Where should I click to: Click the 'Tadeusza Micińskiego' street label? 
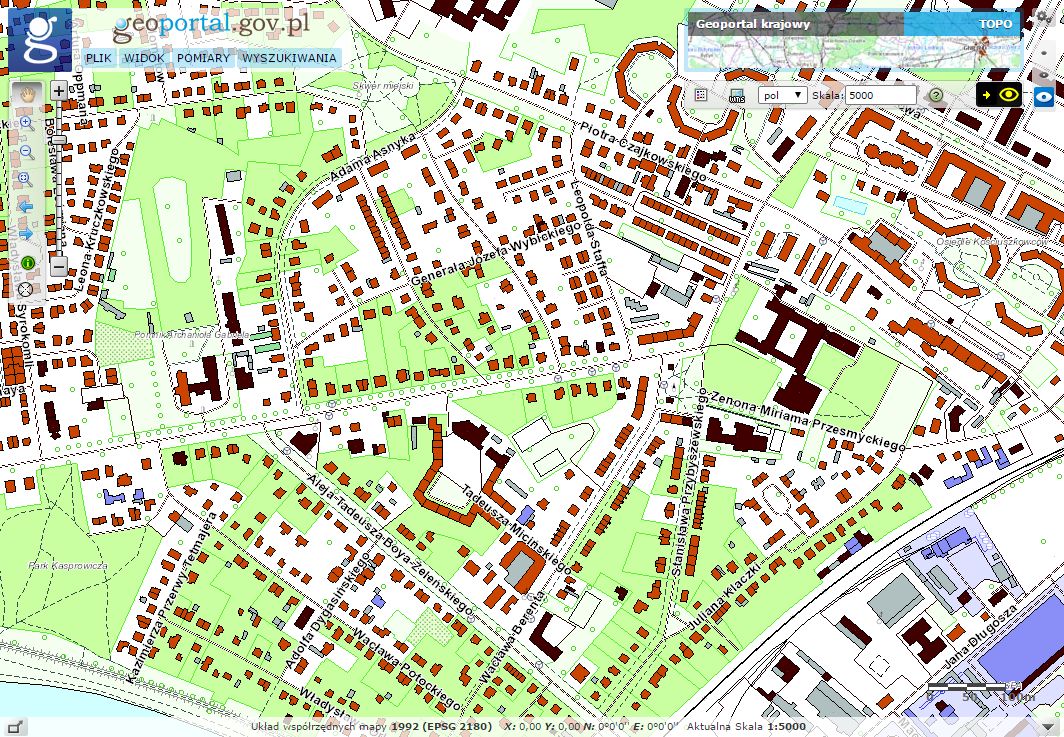(x=516, y=529)
